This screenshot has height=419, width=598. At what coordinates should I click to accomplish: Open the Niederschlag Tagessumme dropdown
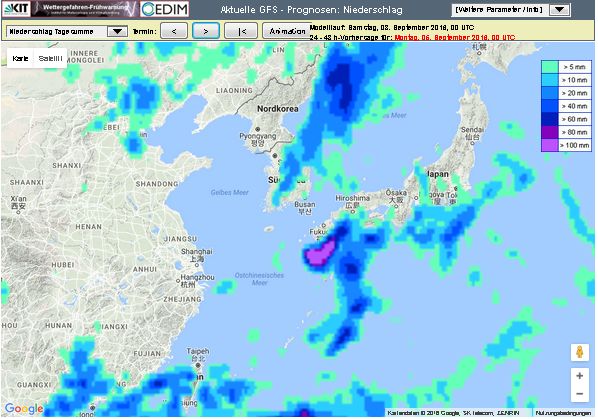tap(67, 32)
